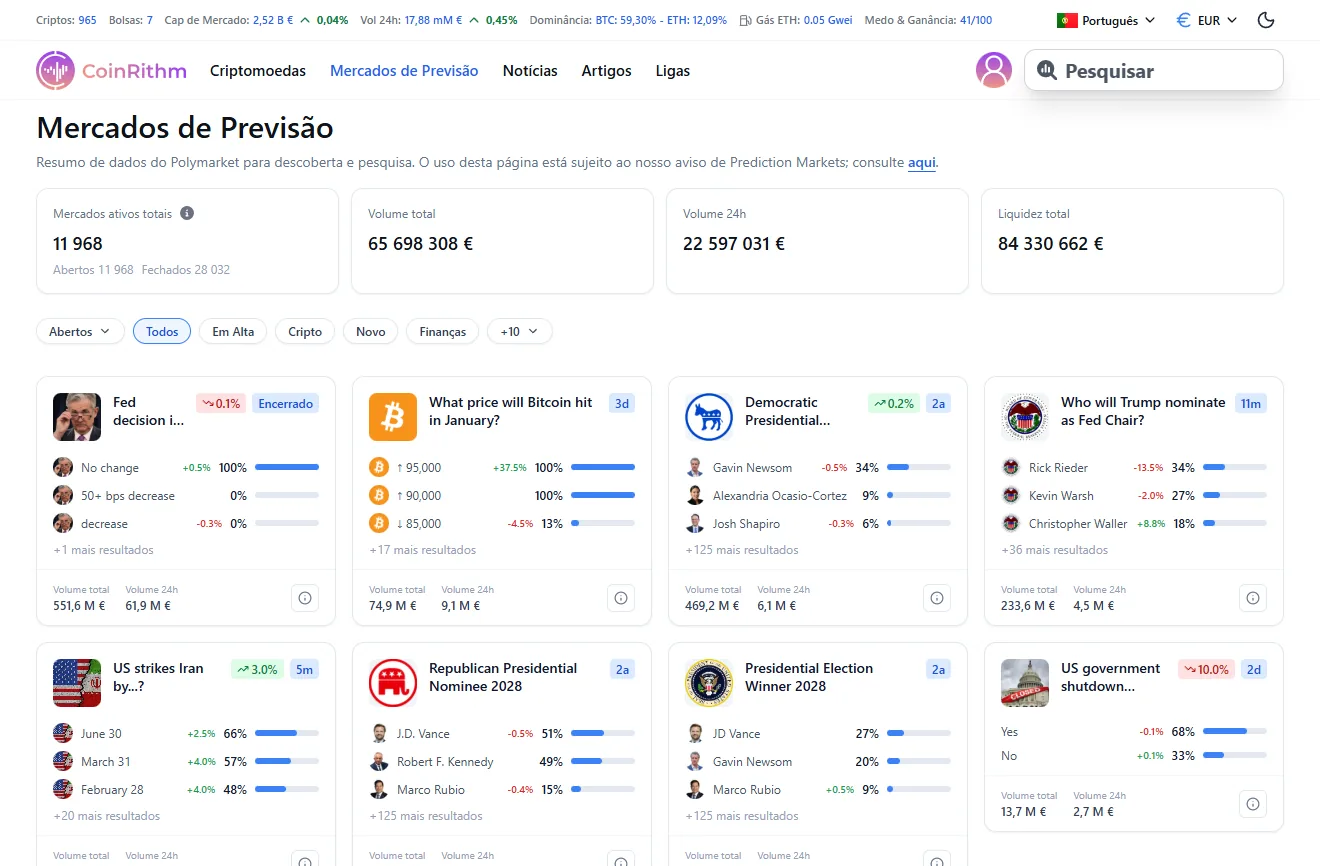Open the info icon on the Bitcoin price card
This screenshot has height=866, width=1320.
click(x=621, y=597)
